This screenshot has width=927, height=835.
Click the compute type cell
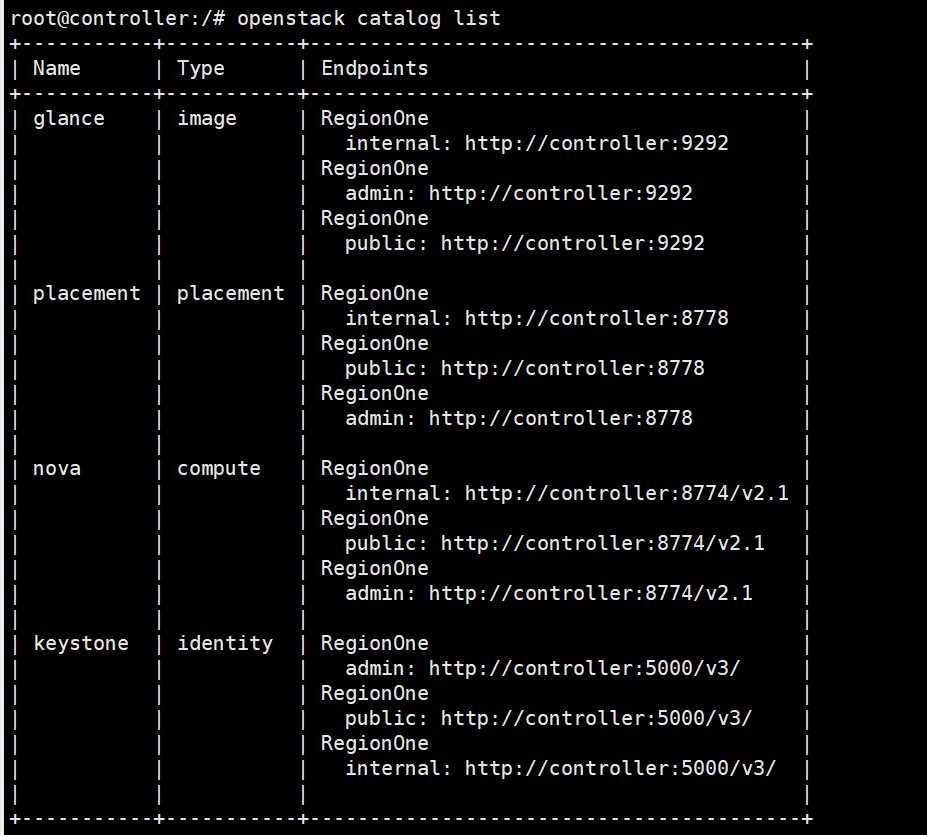pos(219,468)
